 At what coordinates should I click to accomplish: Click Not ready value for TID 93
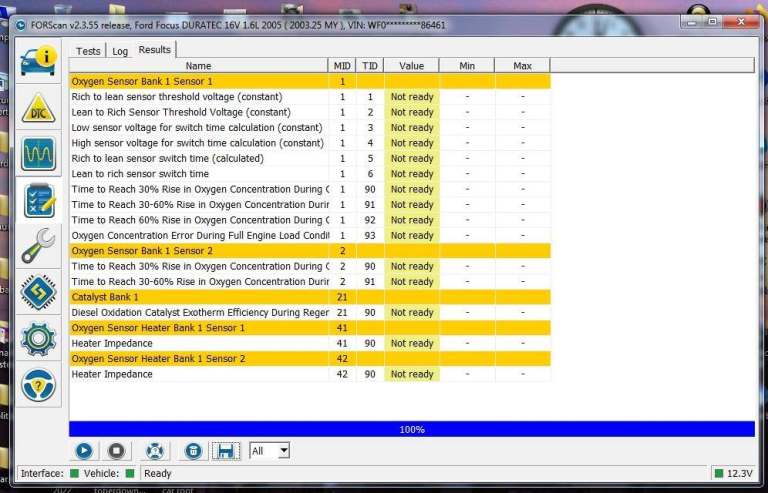tap(412, 235)
